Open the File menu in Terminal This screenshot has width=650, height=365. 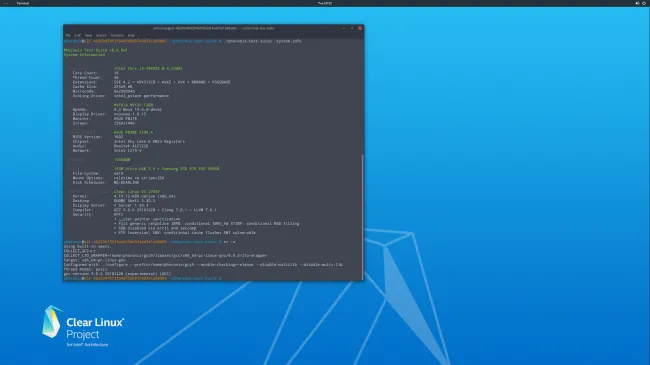click(68, 35)
